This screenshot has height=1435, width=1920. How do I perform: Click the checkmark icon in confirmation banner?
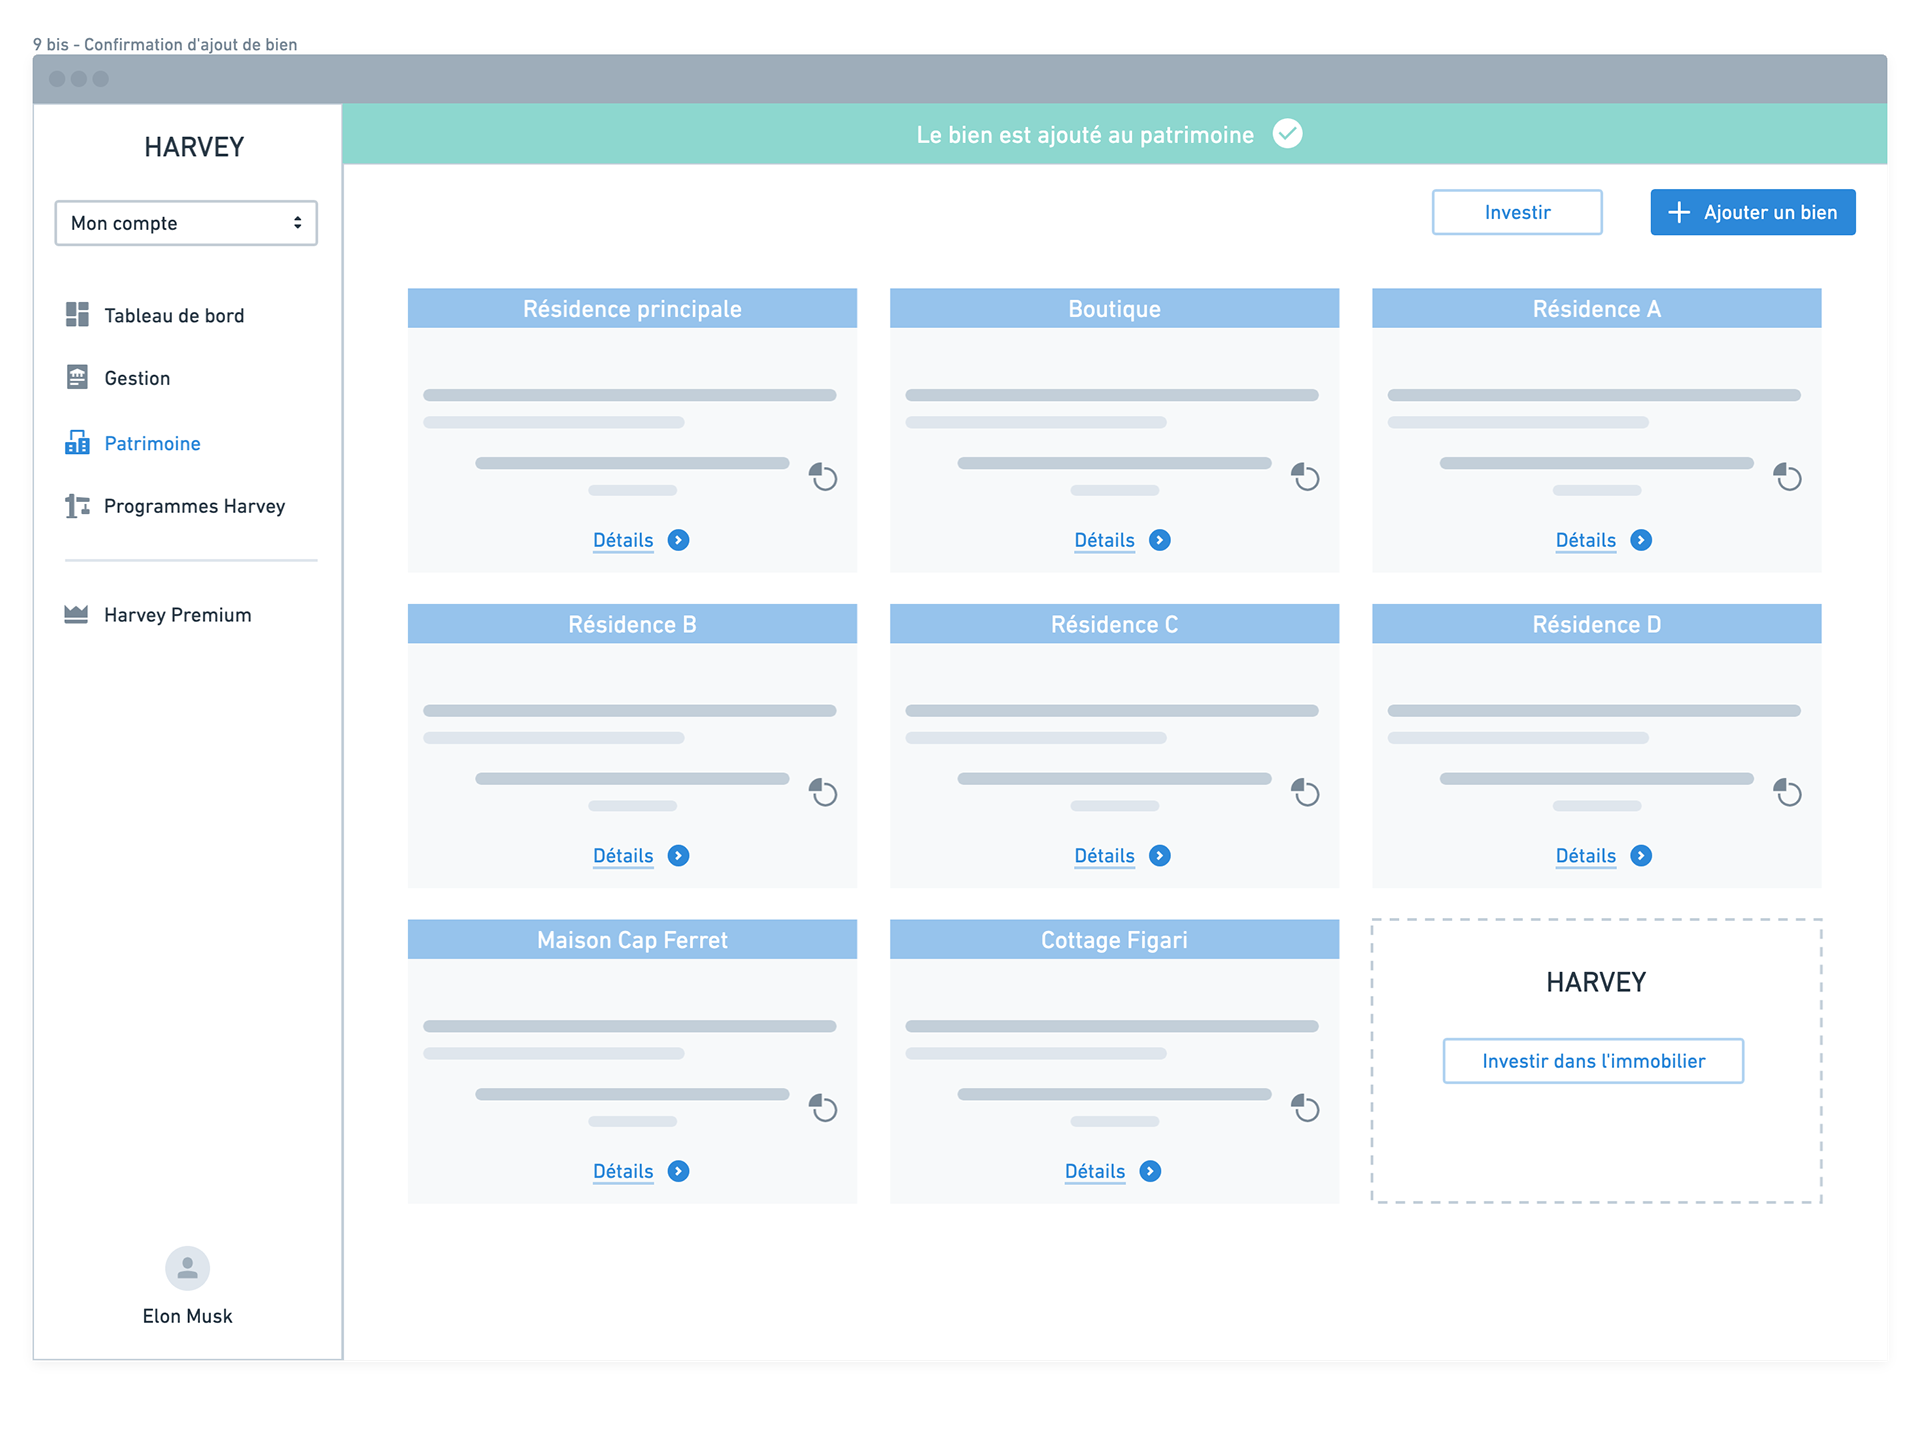pos(1287,134)
